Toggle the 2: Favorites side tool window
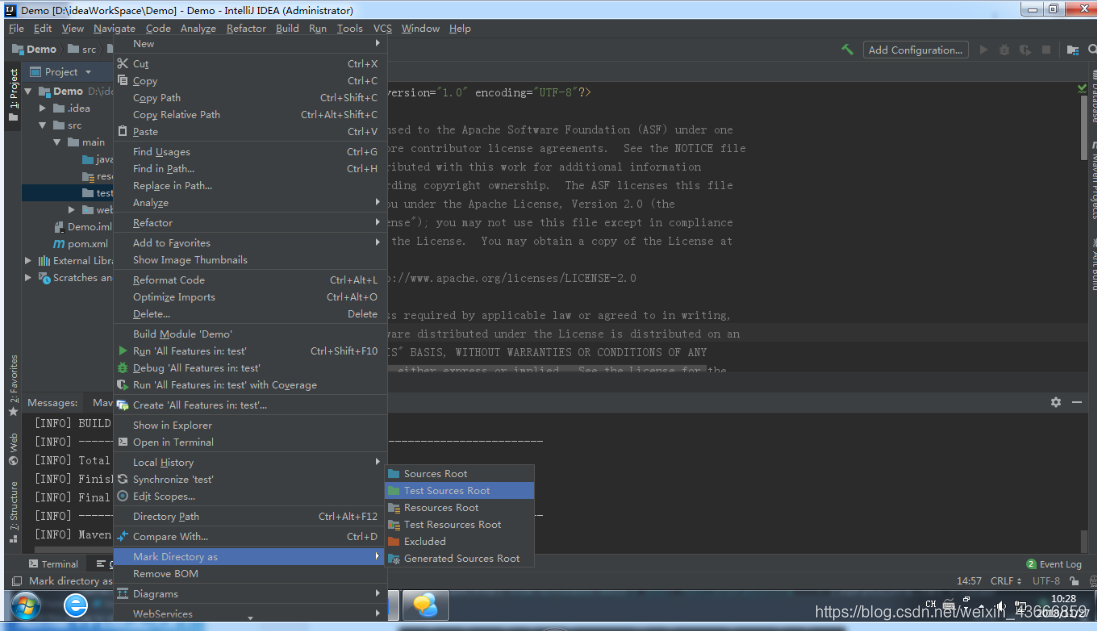 click(13, 385)
